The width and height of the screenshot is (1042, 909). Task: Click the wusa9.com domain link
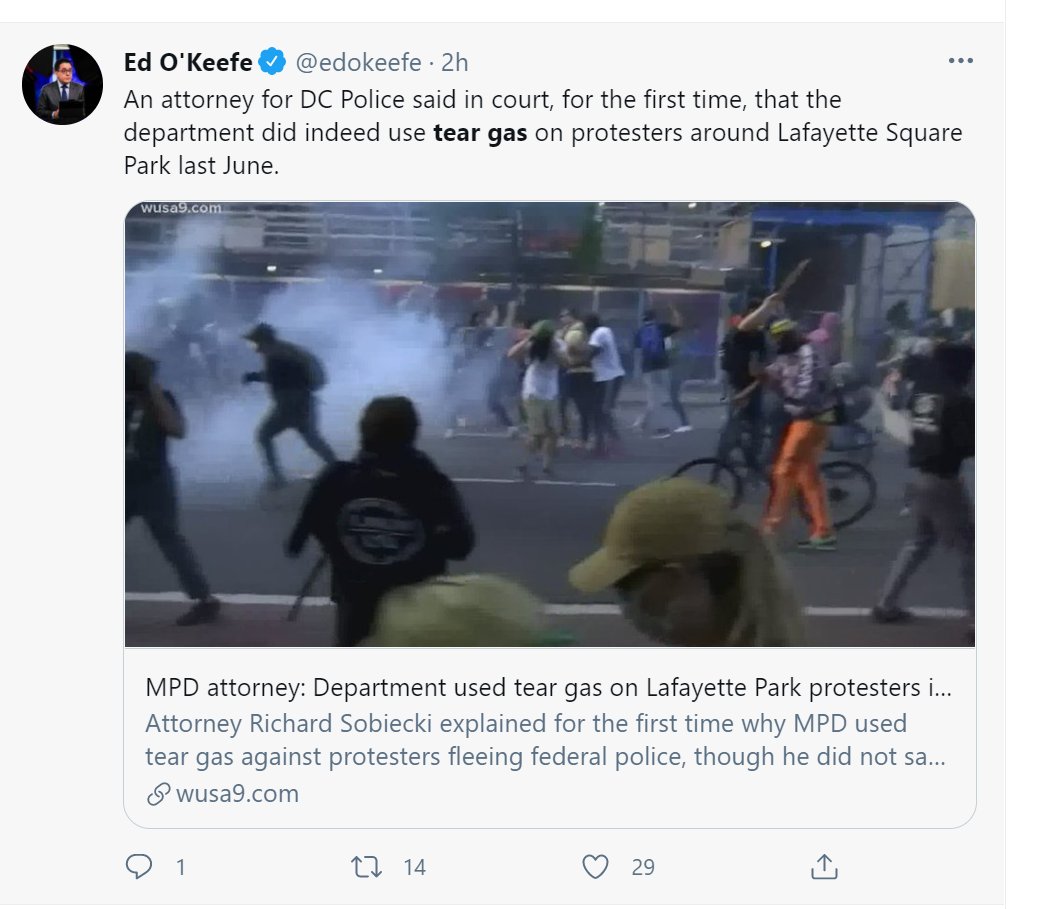[x=237, y=793]
